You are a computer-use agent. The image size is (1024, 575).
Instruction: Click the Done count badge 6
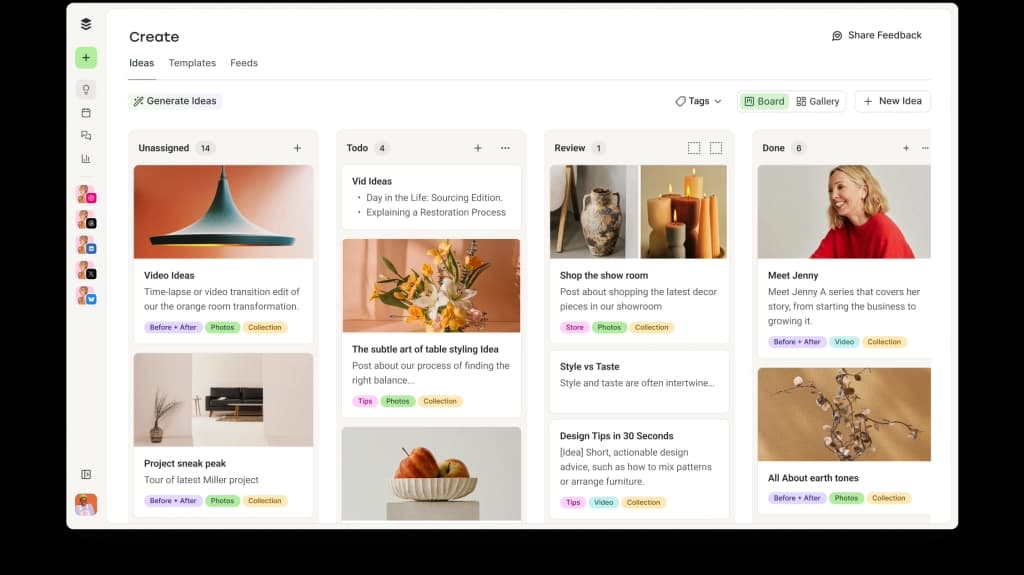(798, 148)
